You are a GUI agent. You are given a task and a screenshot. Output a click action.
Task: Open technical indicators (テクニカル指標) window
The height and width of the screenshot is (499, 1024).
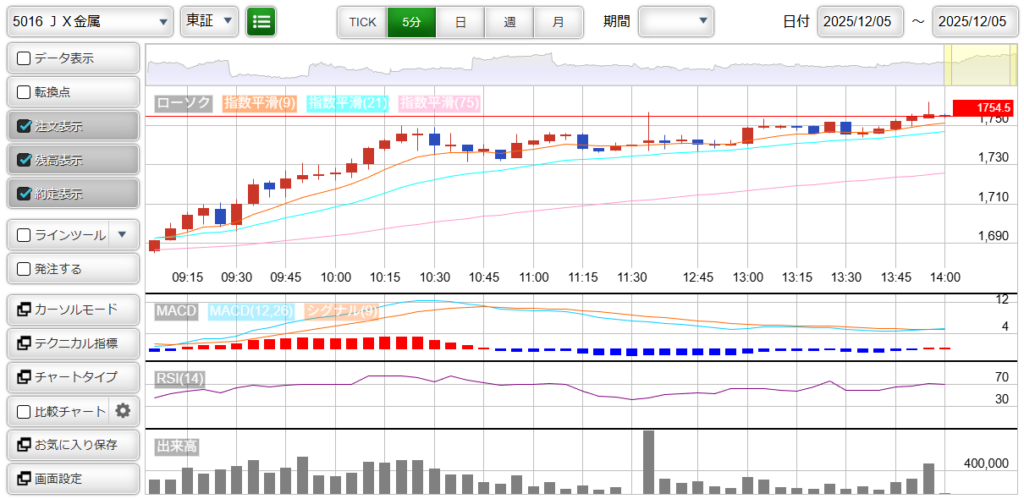tap(72, 344)
